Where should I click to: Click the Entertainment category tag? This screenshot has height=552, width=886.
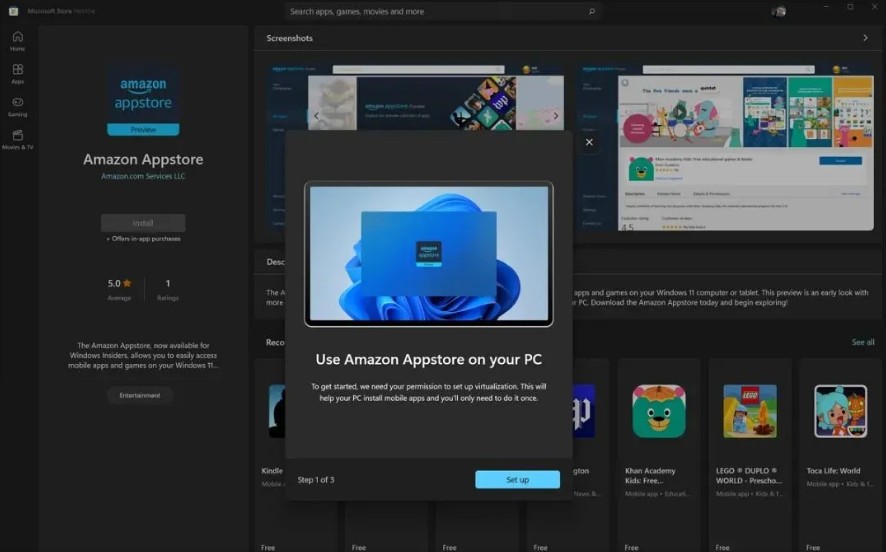[140, 395]
